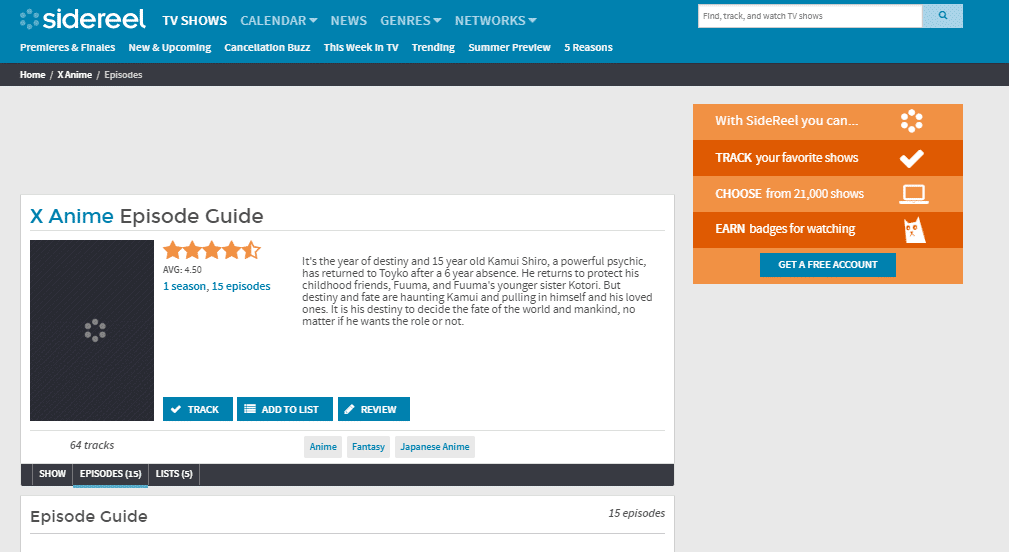Image resolution: width=1009 pixels, height=552 pixels.
Task: Open the NEWS section
Action: pyautogui.click(x=349, y=21)
